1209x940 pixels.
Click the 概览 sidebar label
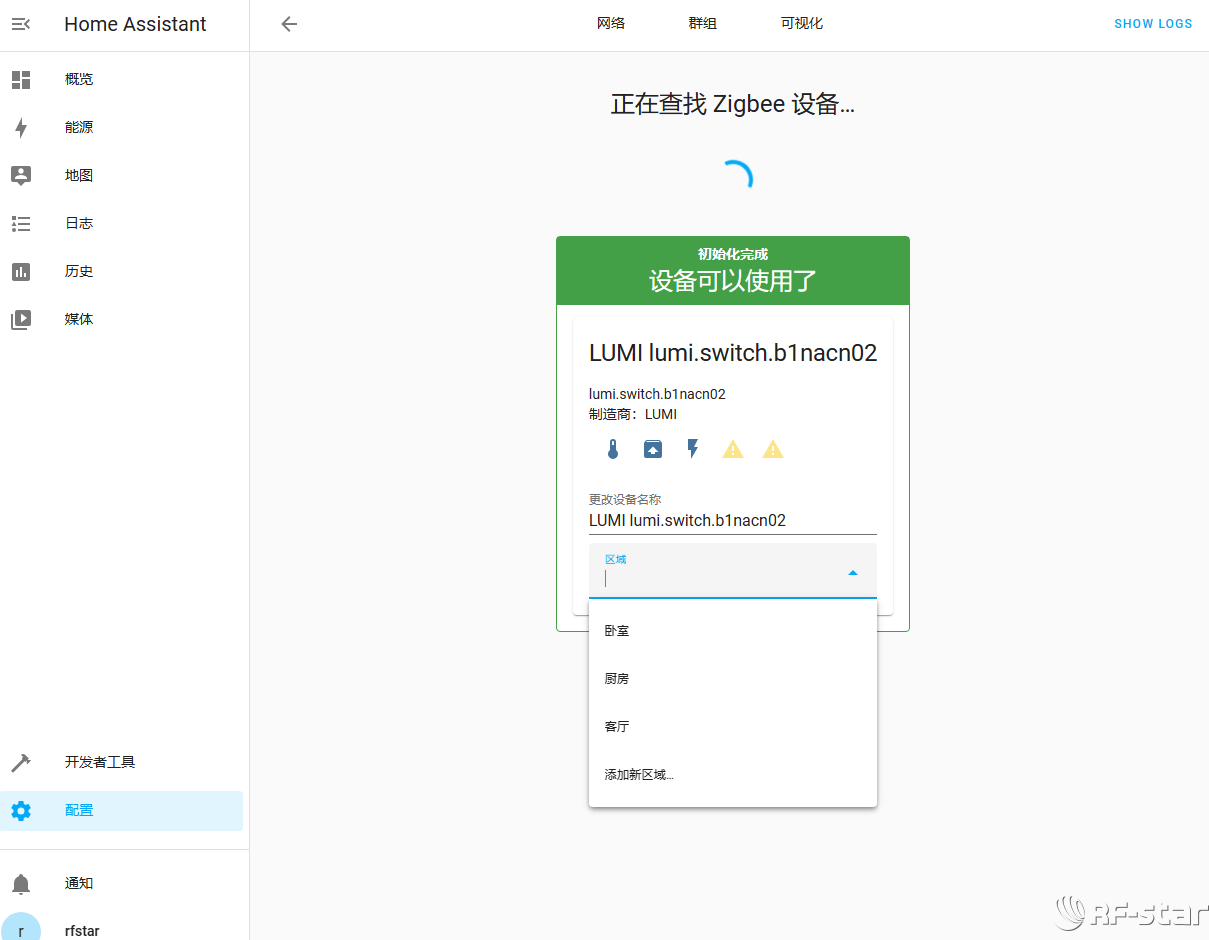tap(79, 80)
